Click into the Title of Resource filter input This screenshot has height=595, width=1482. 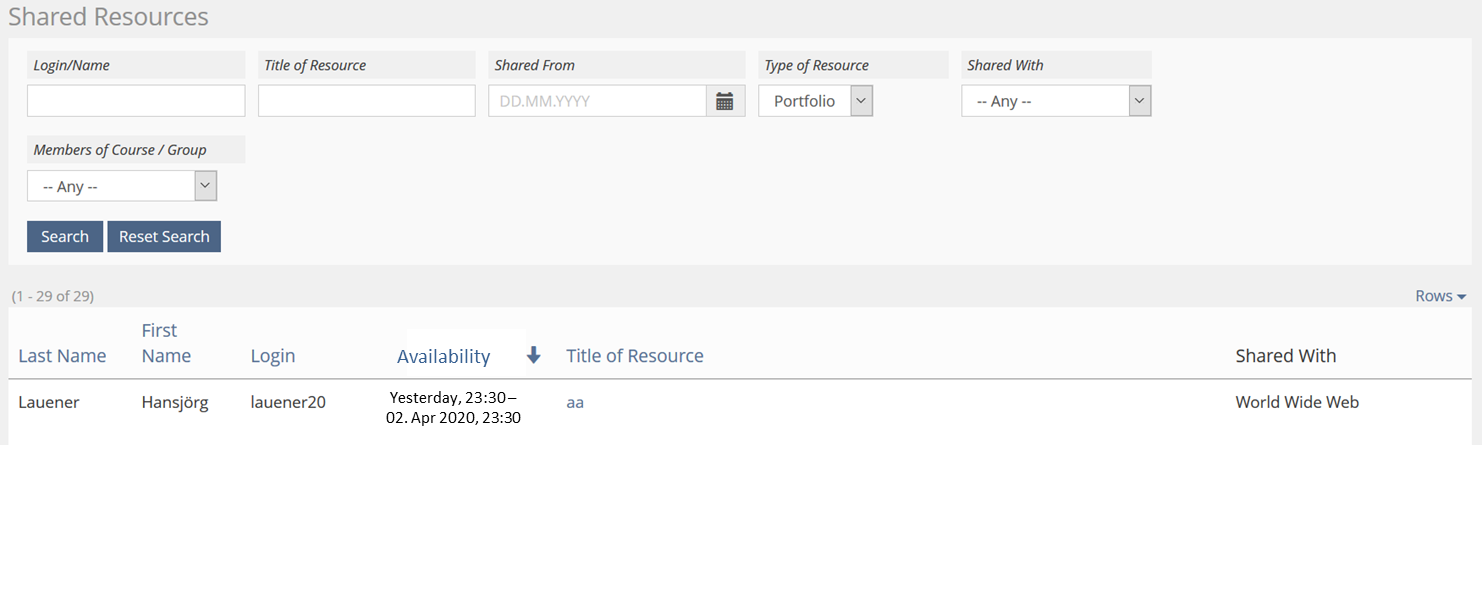366,101
